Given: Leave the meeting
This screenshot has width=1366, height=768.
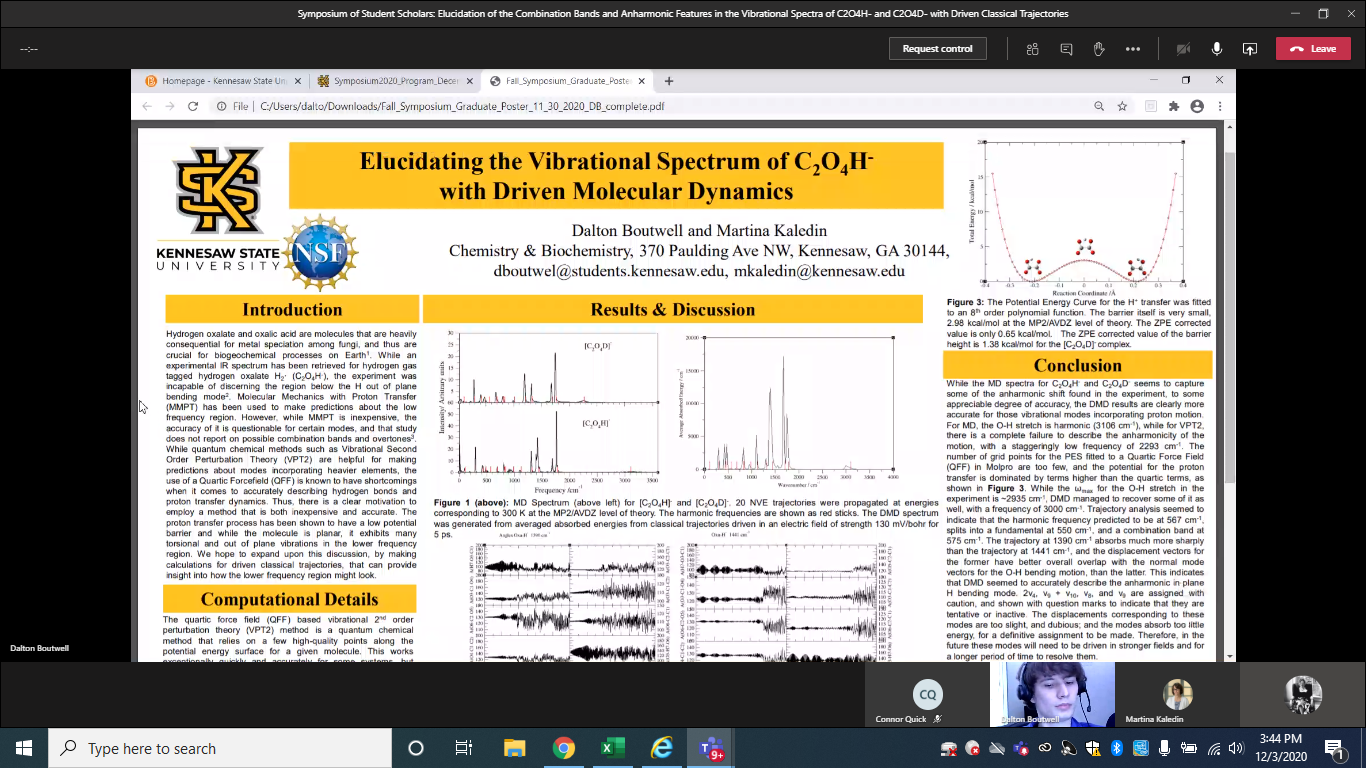Looking at the screenshot, I should pyautogui.click(x=1312, y=49).
